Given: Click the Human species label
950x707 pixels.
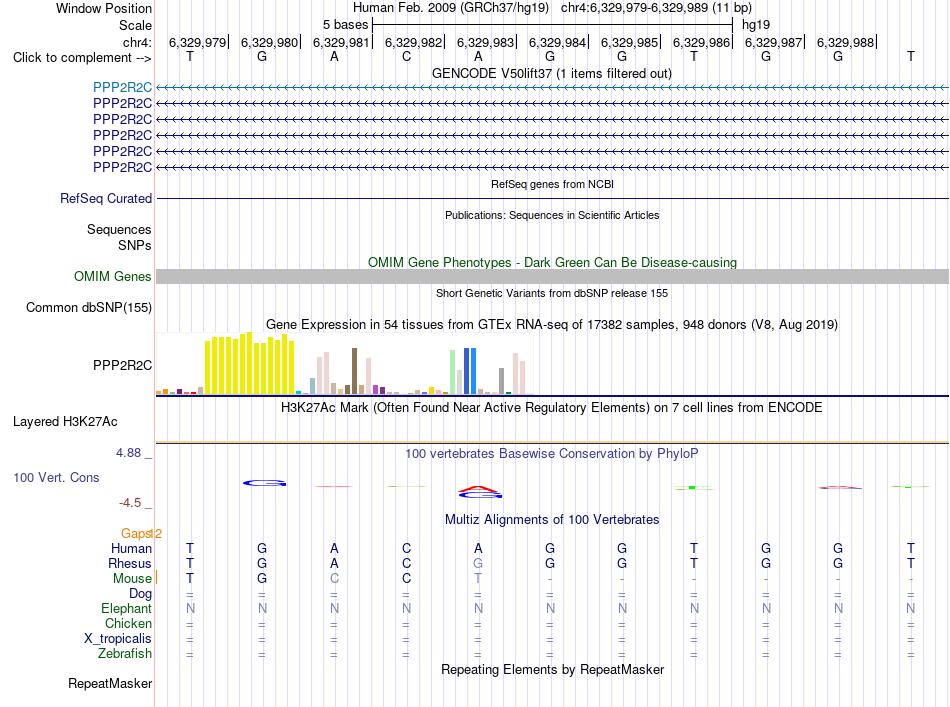Looking at the screenshot, I should coord(131,548).
